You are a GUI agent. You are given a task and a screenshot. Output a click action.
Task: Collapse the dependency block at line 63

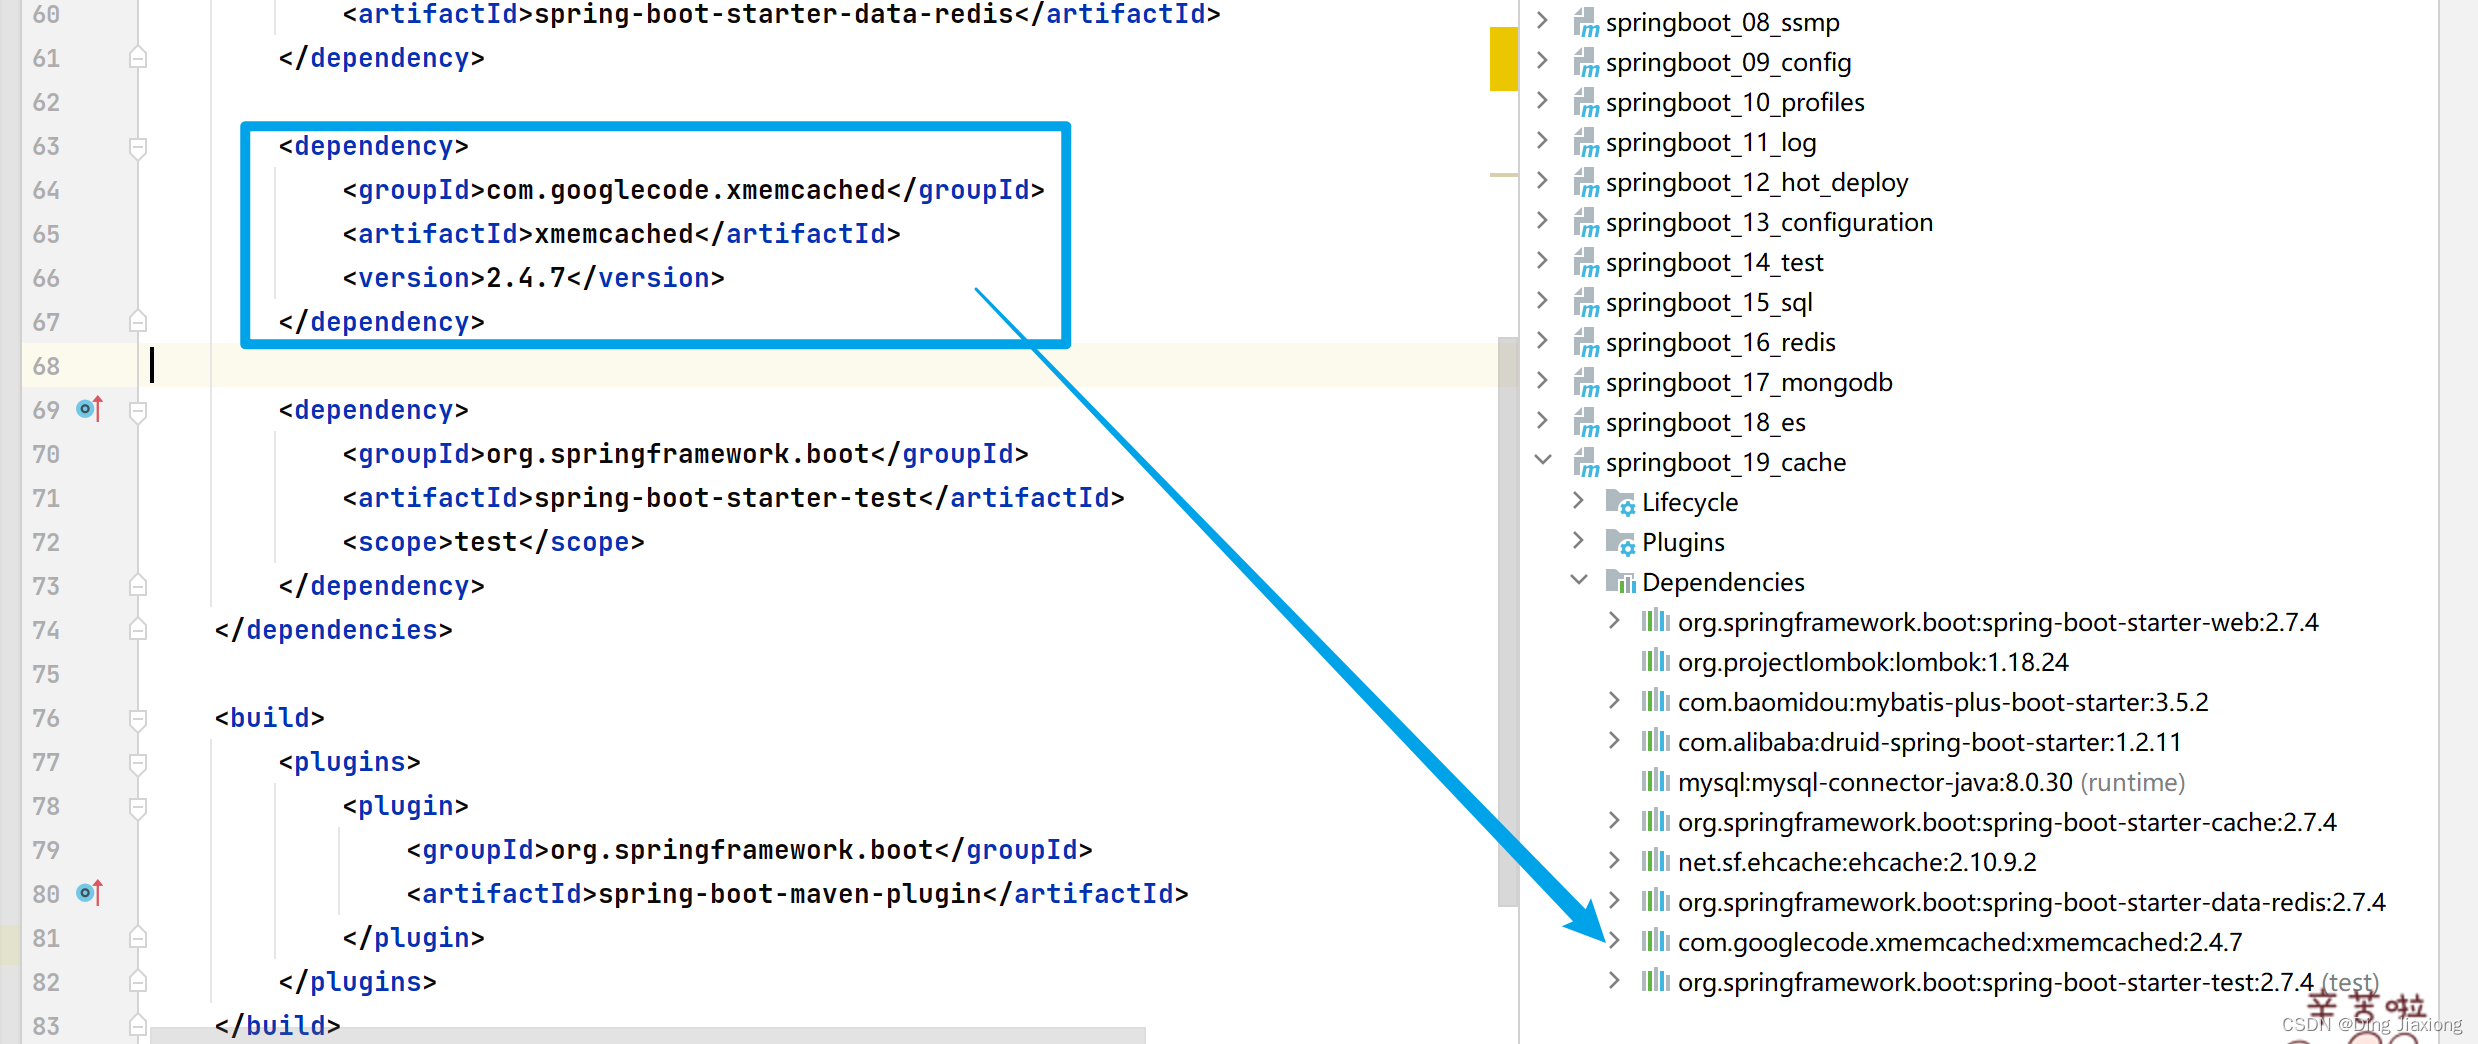coord(138,147)
